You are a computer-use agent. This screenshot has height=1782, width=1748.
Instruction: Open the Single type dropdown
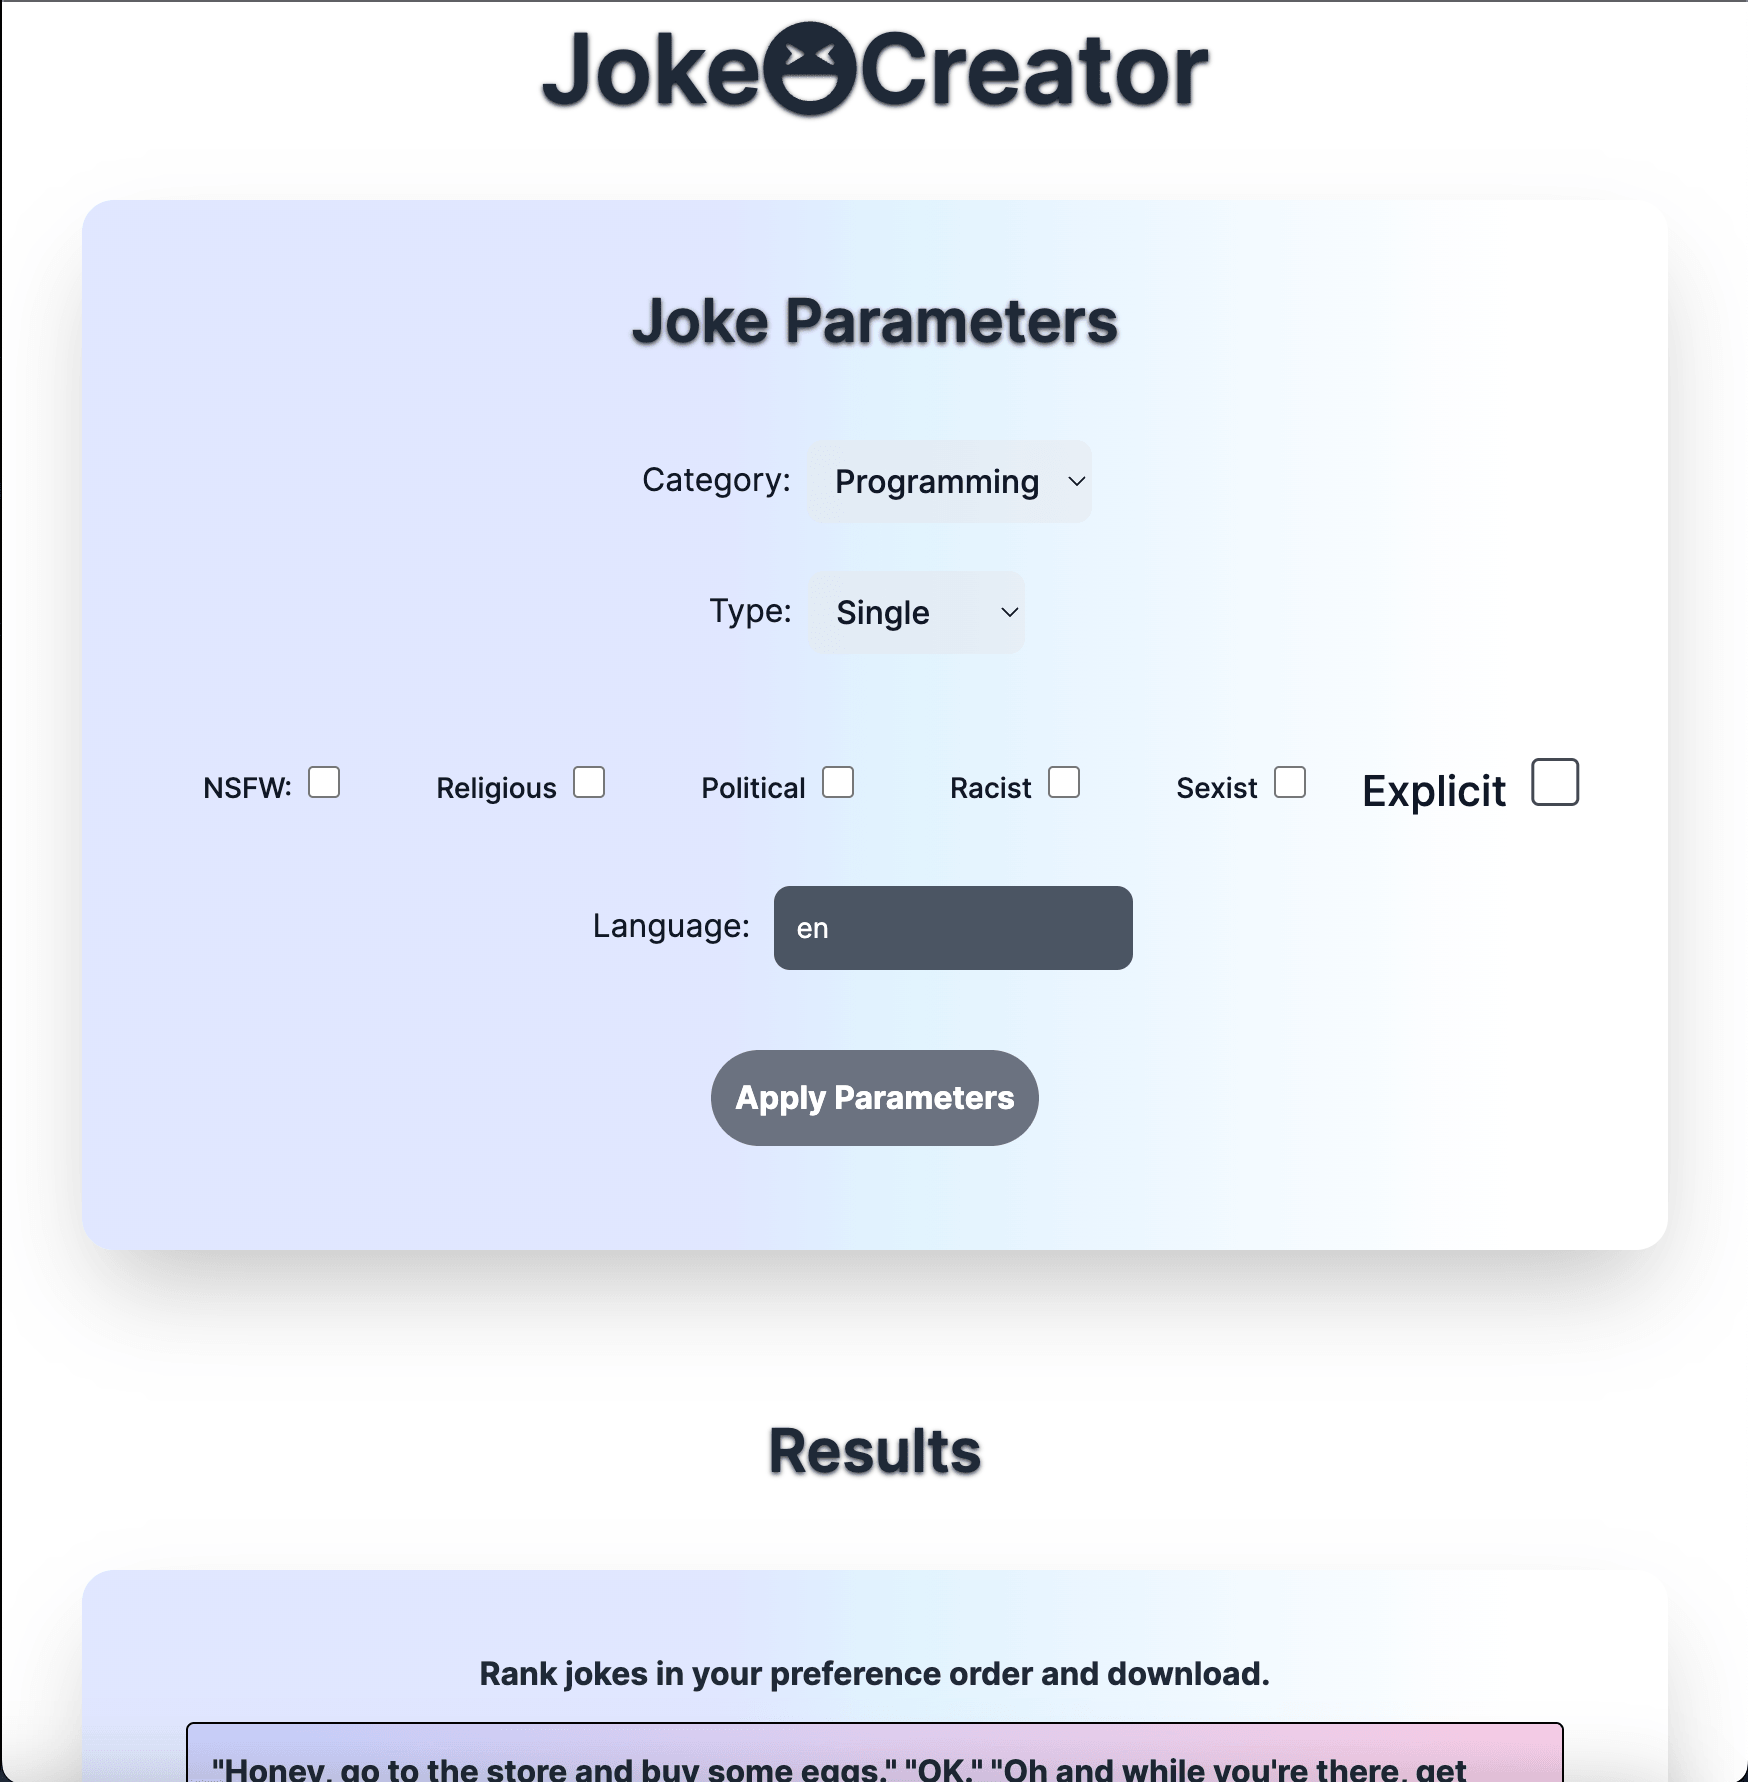[x=916, y=612]
